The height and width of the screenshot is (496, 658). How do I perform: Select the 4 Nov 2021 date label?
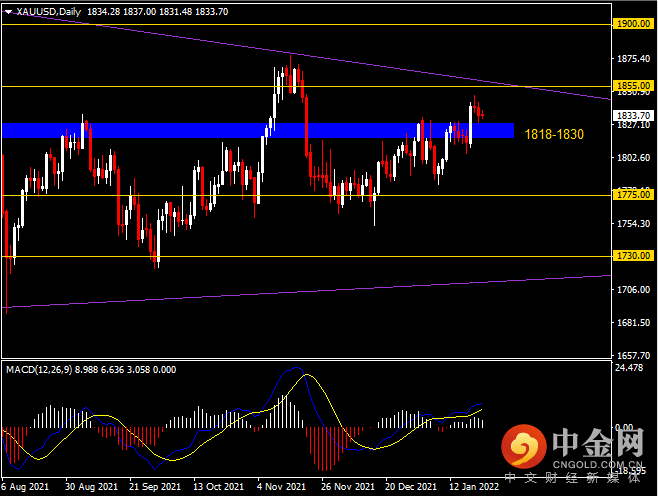click(x=281, y=487)
